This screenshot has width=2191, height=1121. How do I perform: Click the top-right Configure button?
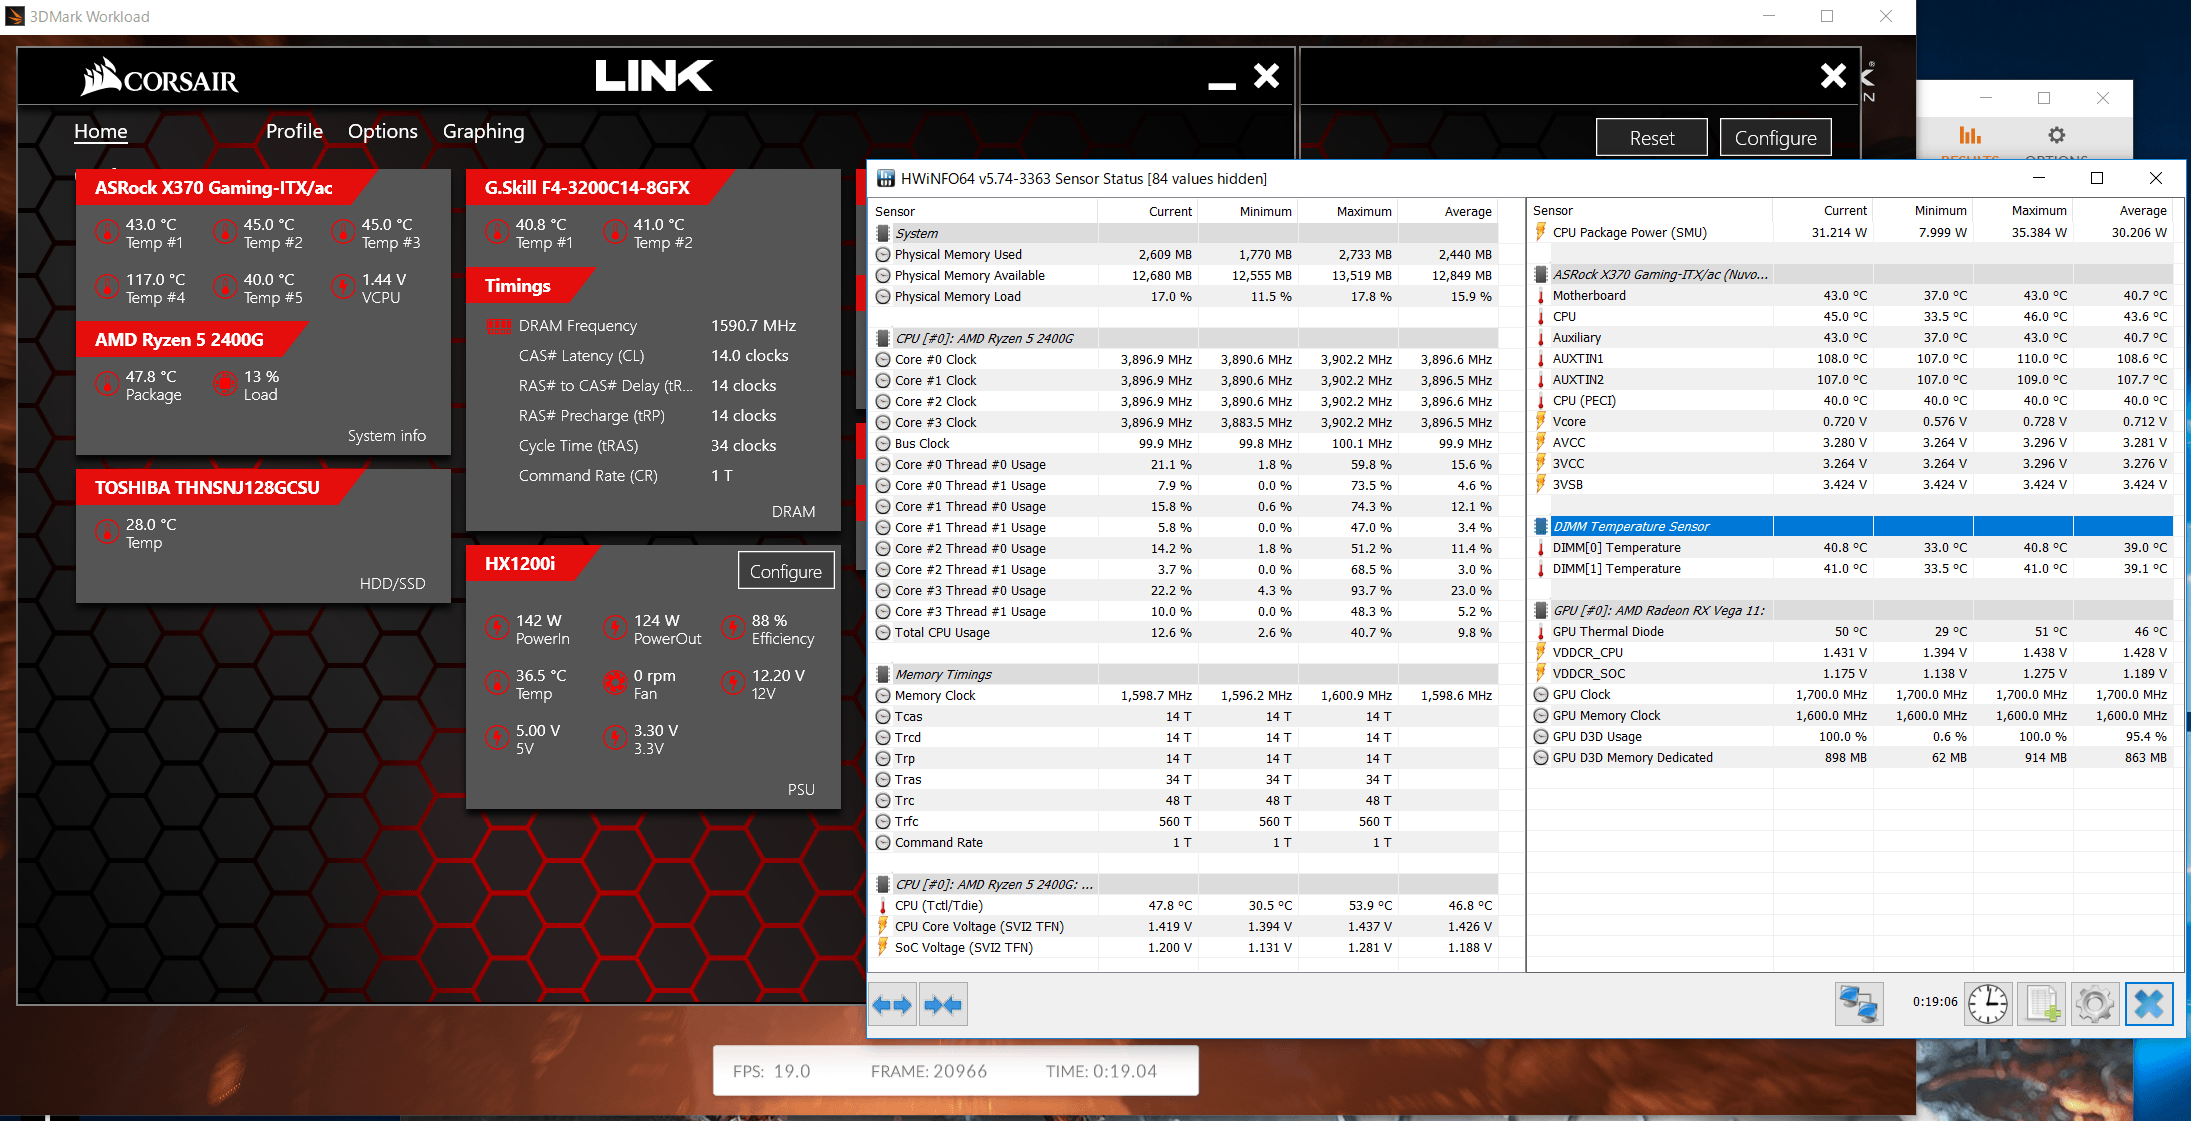point(1776,138)
